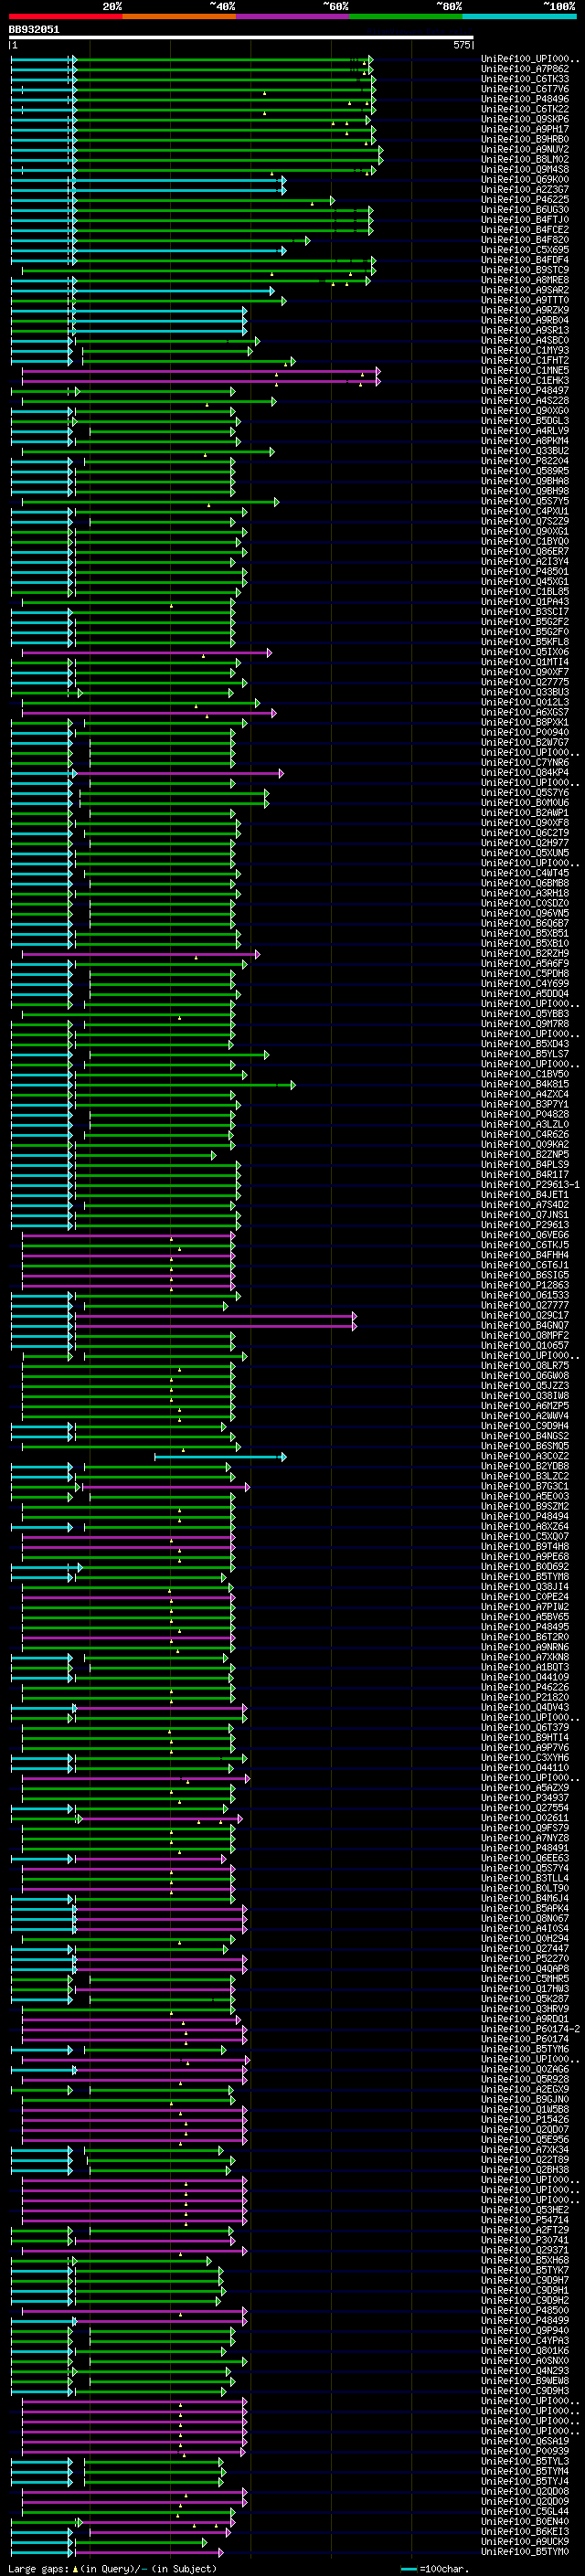
Task: Select hit label UniRef100_P48501
Action: pyautogui.click(x=525, y=572)
